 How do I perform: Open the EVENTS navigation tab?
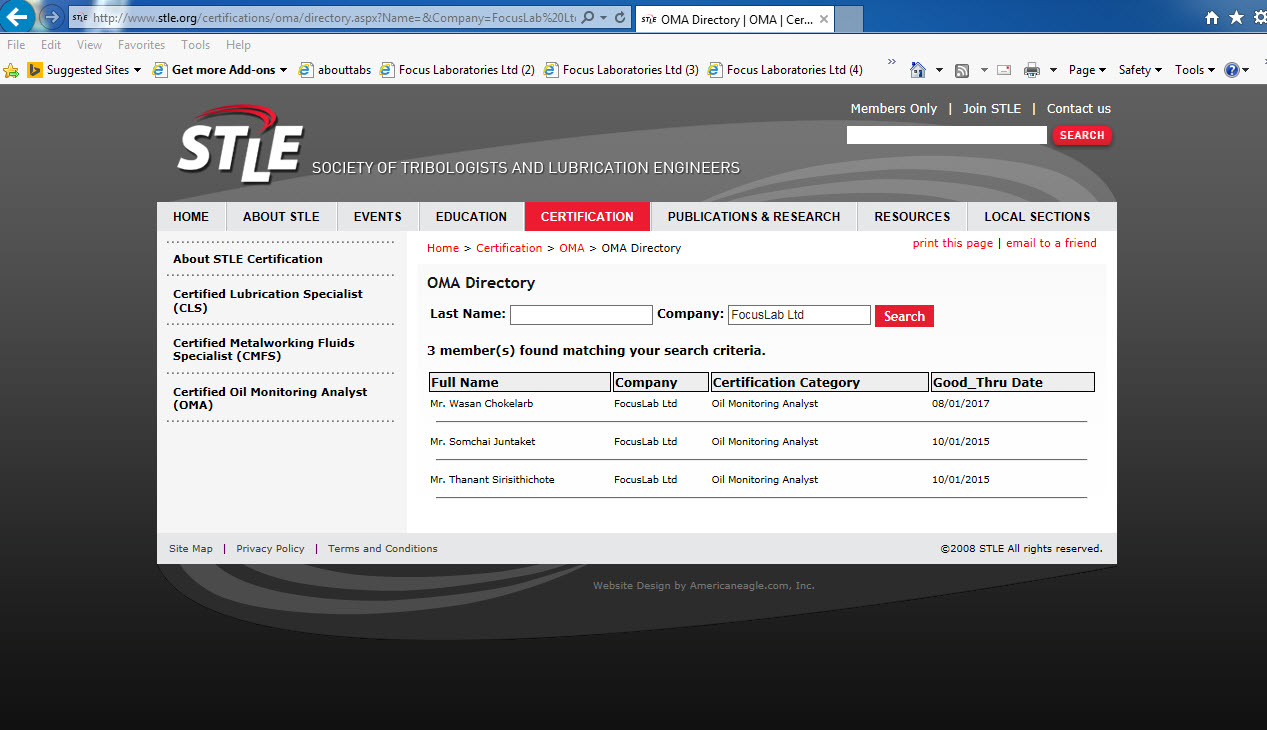378,216
